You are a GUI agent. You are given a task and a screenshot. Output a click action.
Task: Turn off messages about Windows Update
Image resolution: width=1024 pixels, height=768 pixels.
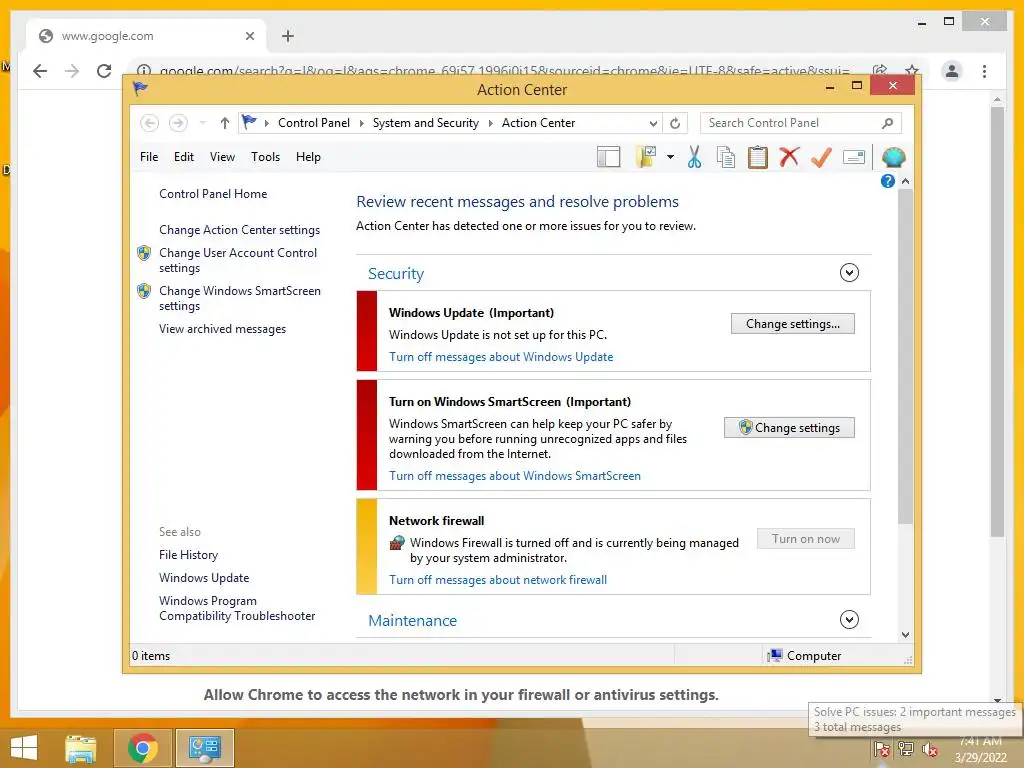point(501,357)
